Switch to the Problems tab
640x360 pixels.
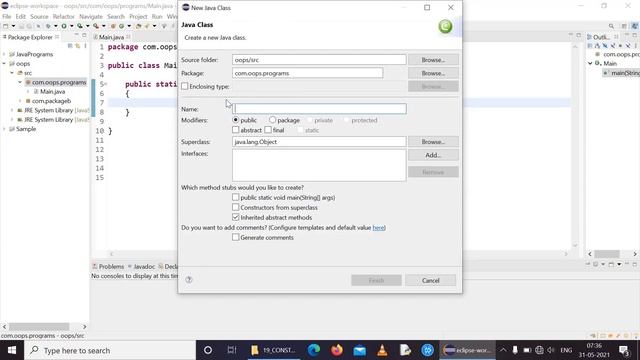coord(108,266)
